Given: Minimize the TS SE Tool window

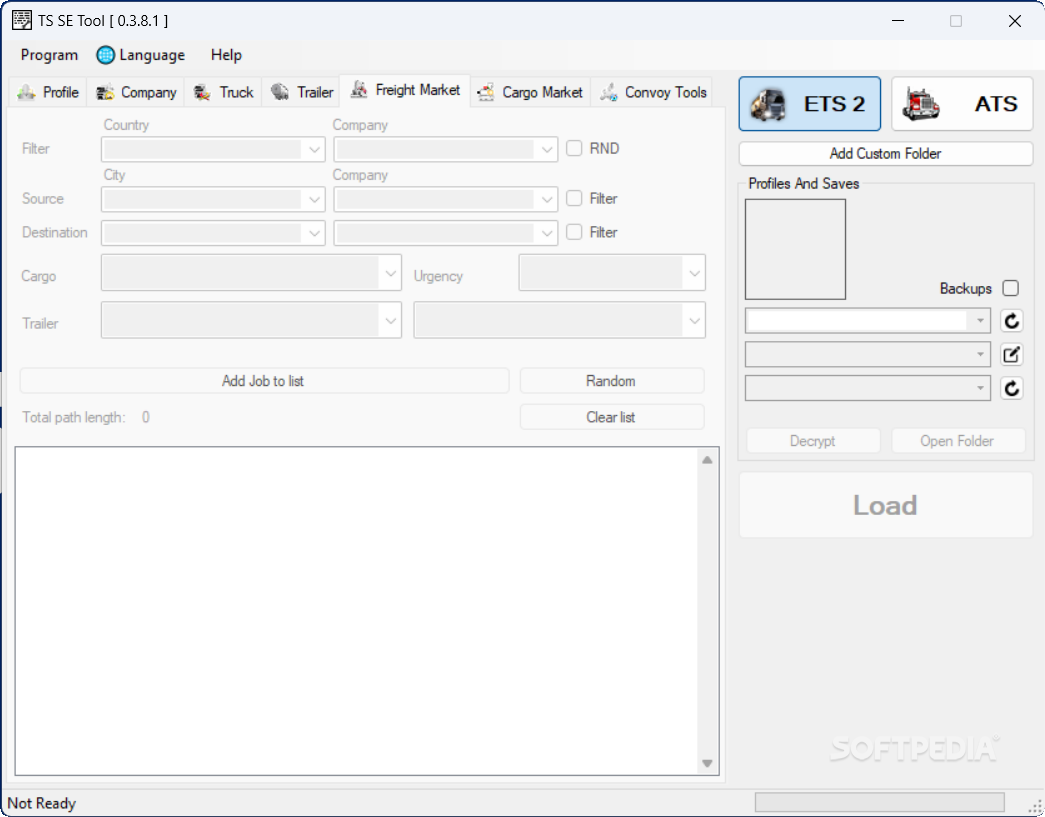Looking at the screenshot, I should click(898, 21).
